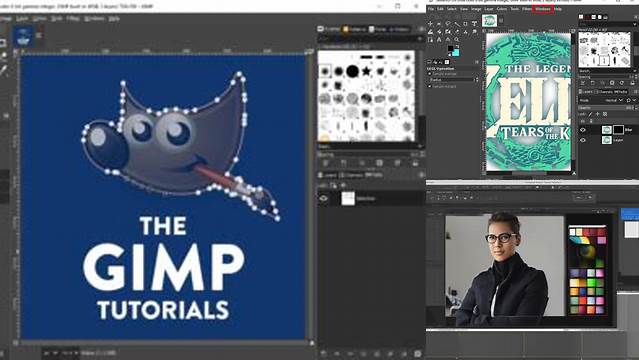Click the lock alpha checkerboard icon

[605, 114]
